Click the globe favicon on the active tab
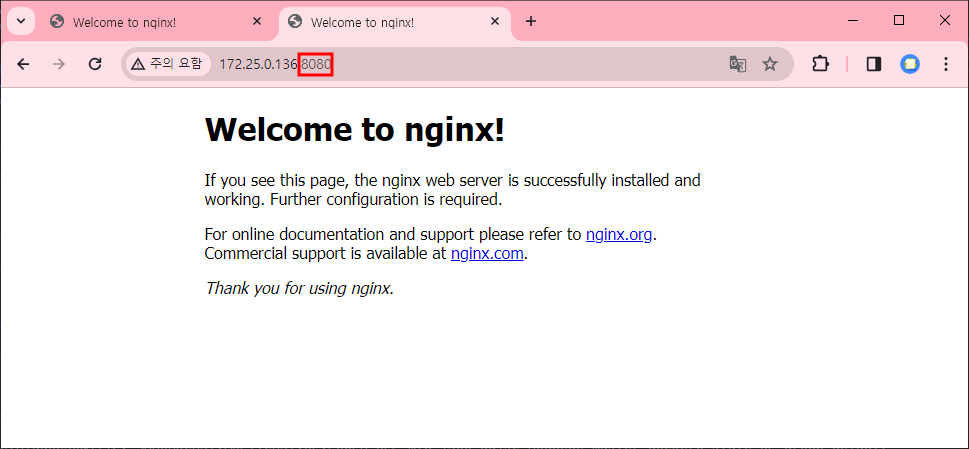Viewport: 969px width, 449px height. coord(295,22)
